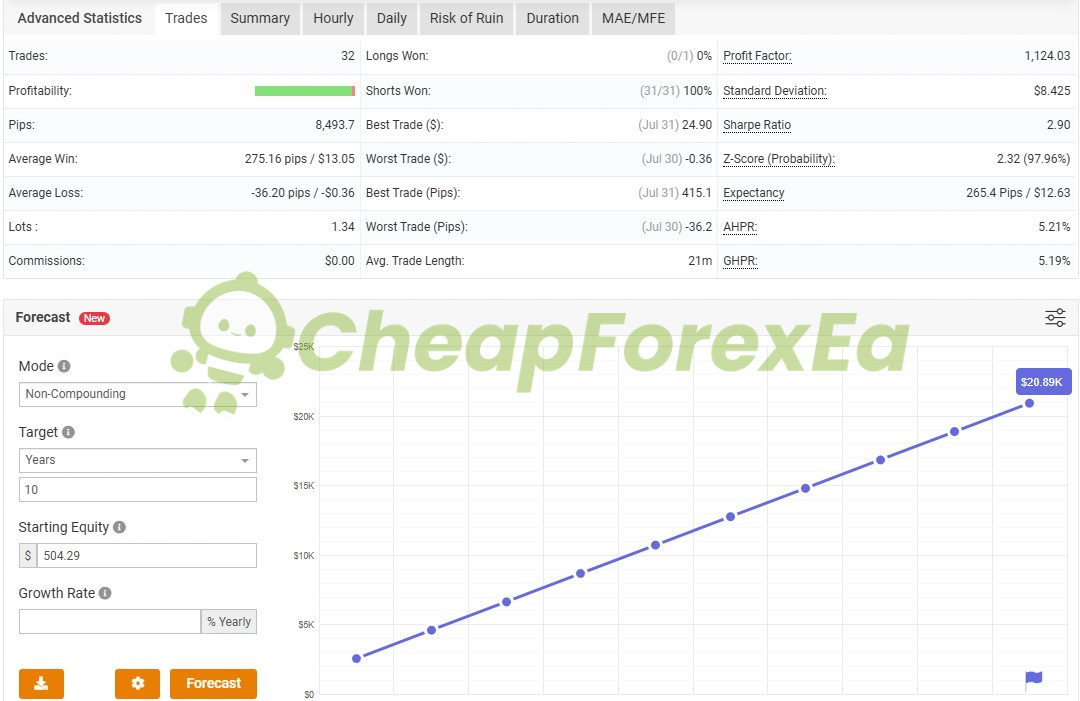Click the info icon beside Starting Equity

(x=119, y=527)
